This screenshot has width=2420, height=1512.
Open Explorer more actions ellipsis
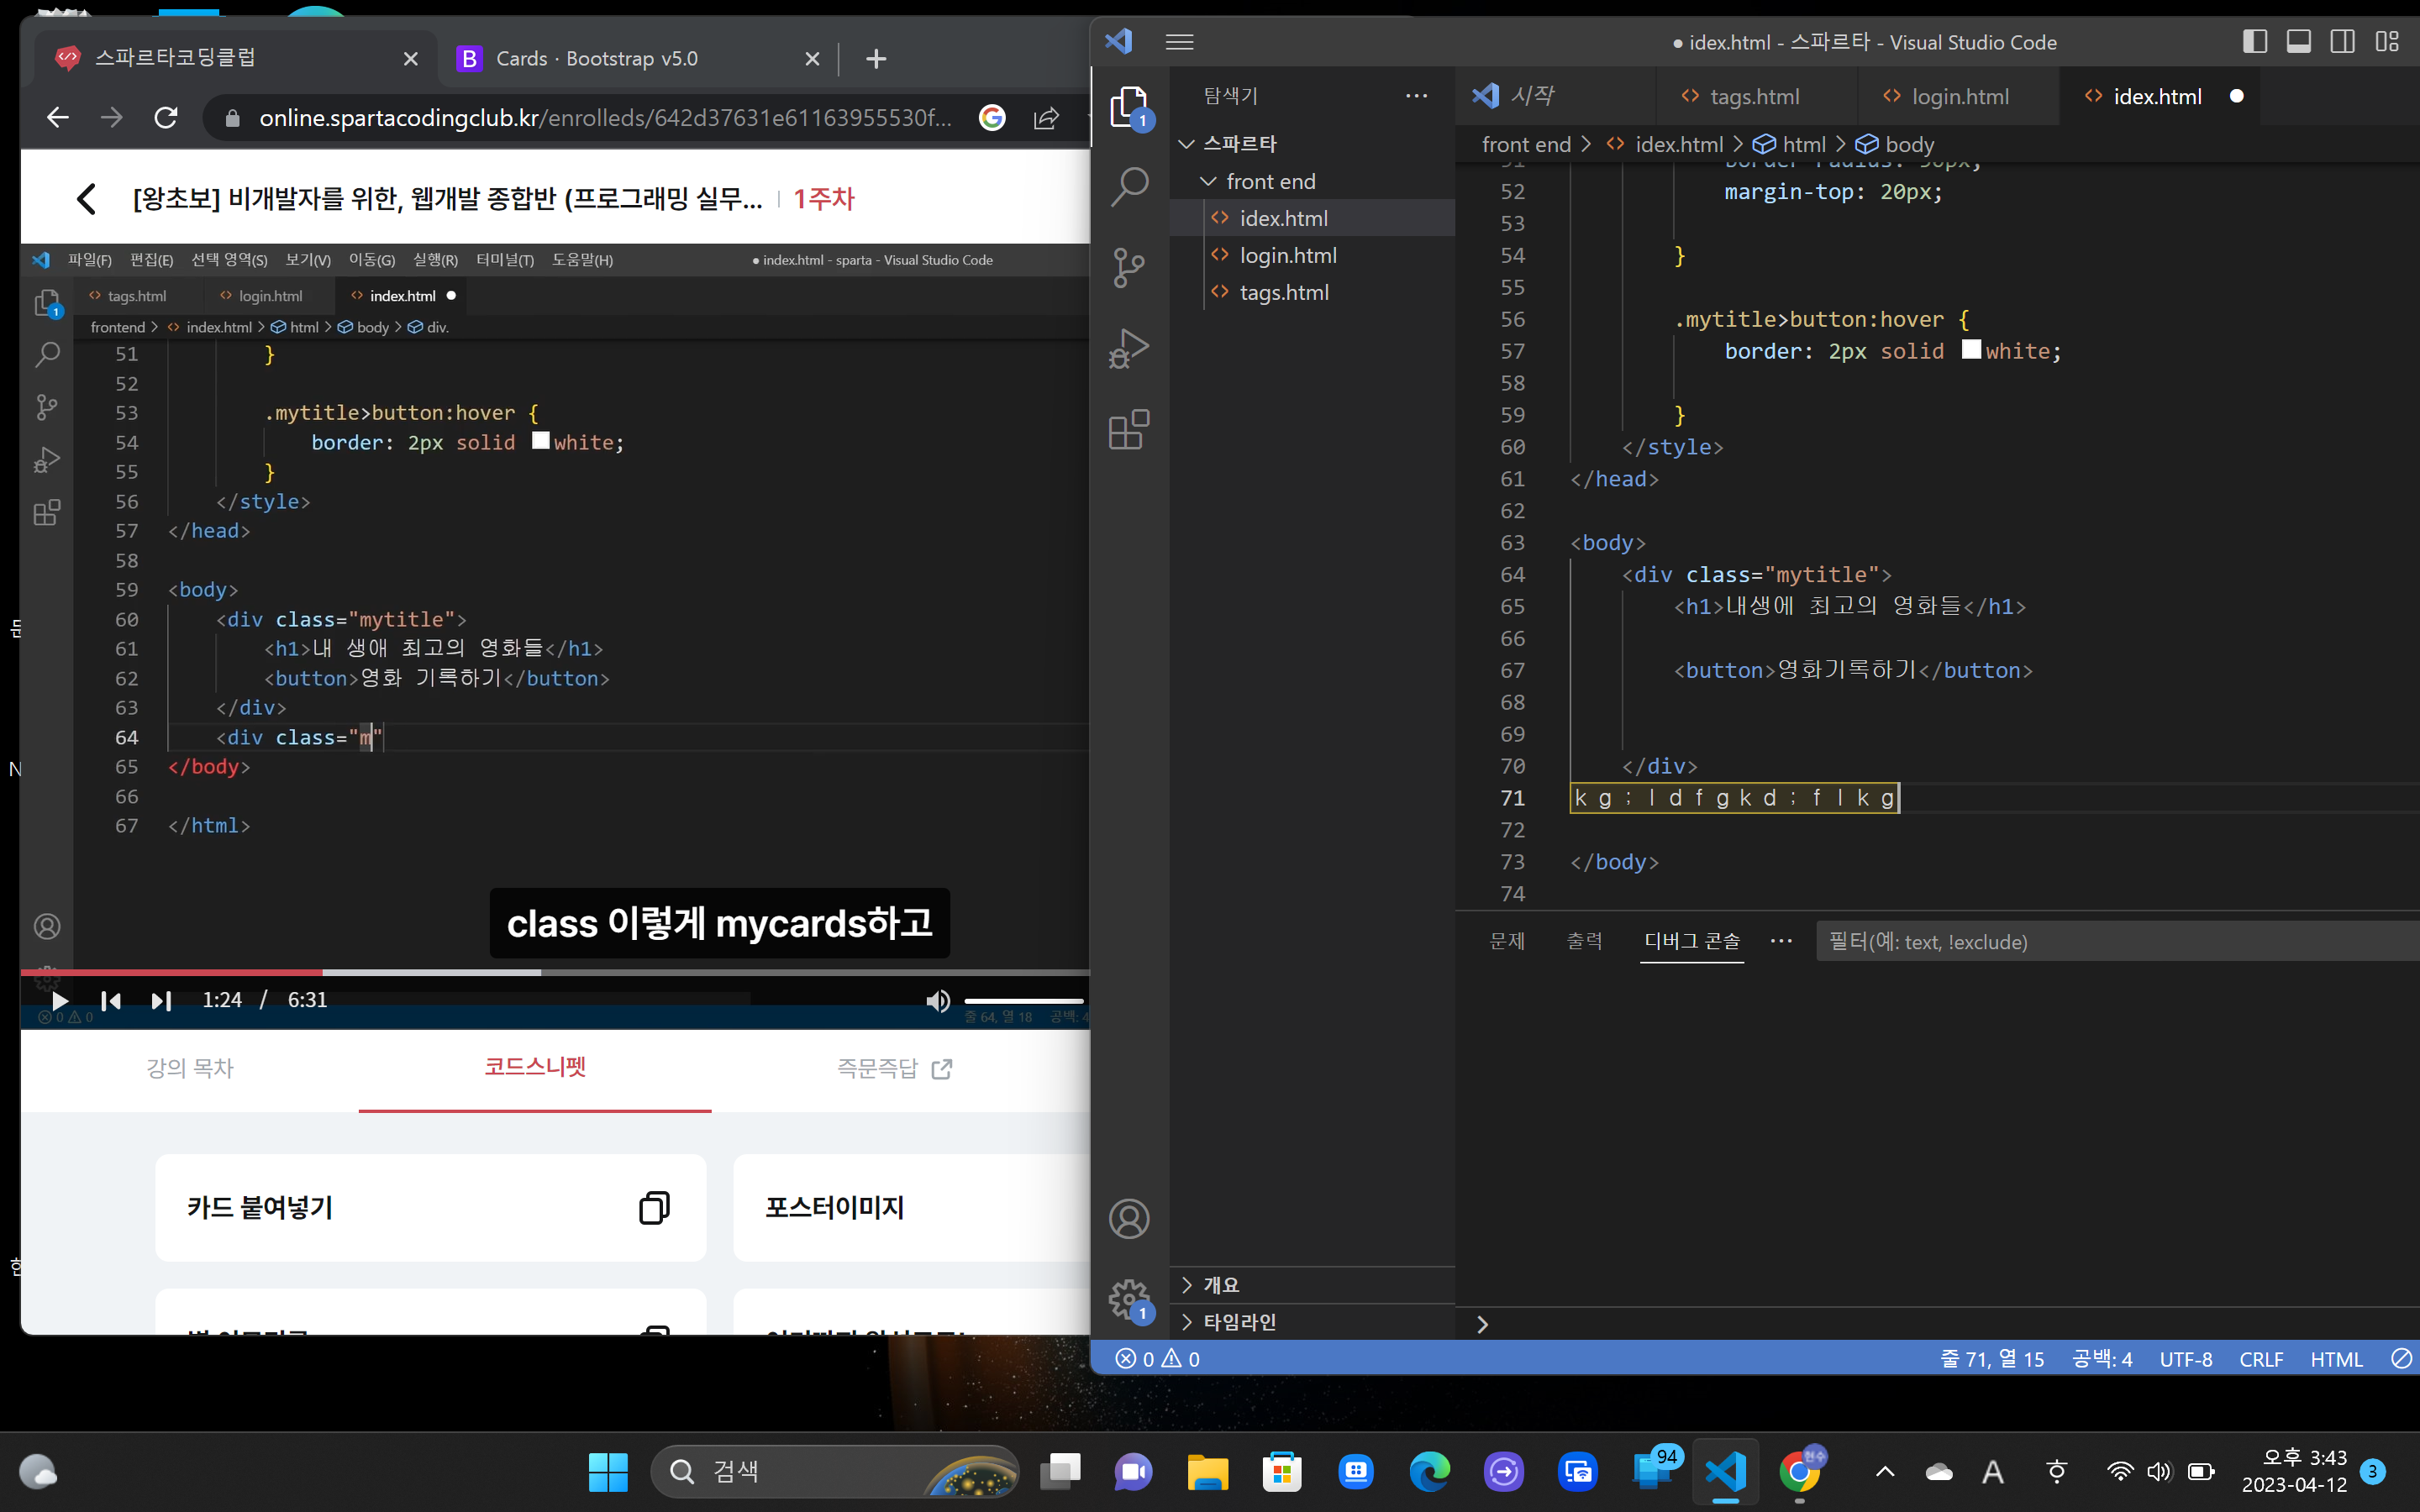1416,96
